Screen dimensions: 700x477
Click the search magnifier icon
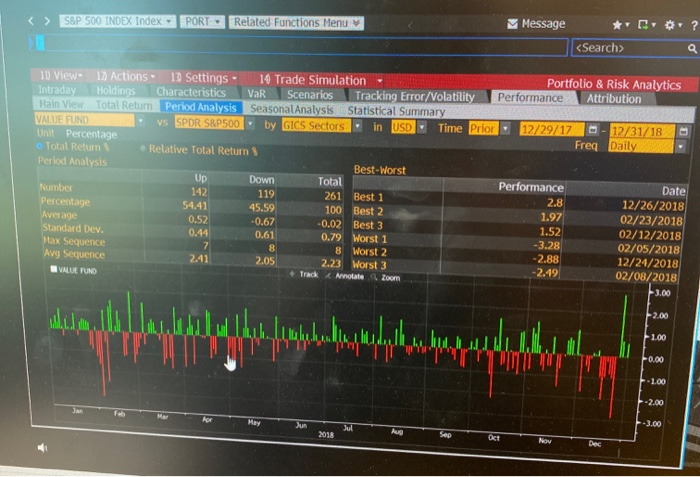pos(692,49)
